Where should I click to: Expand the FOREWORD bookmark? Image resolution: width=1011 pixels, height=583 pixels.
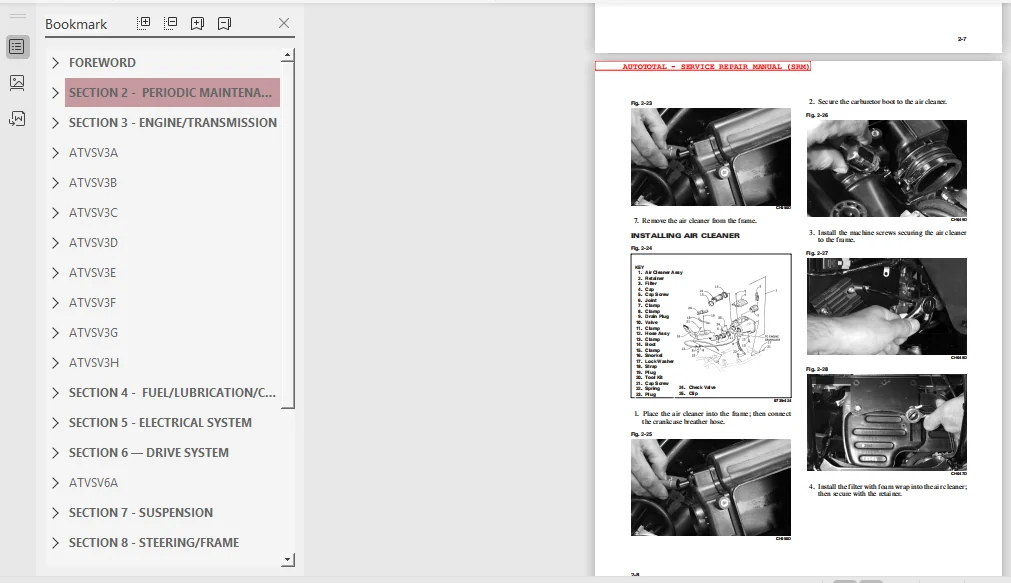pyautogui.click(x=55, y=63)
